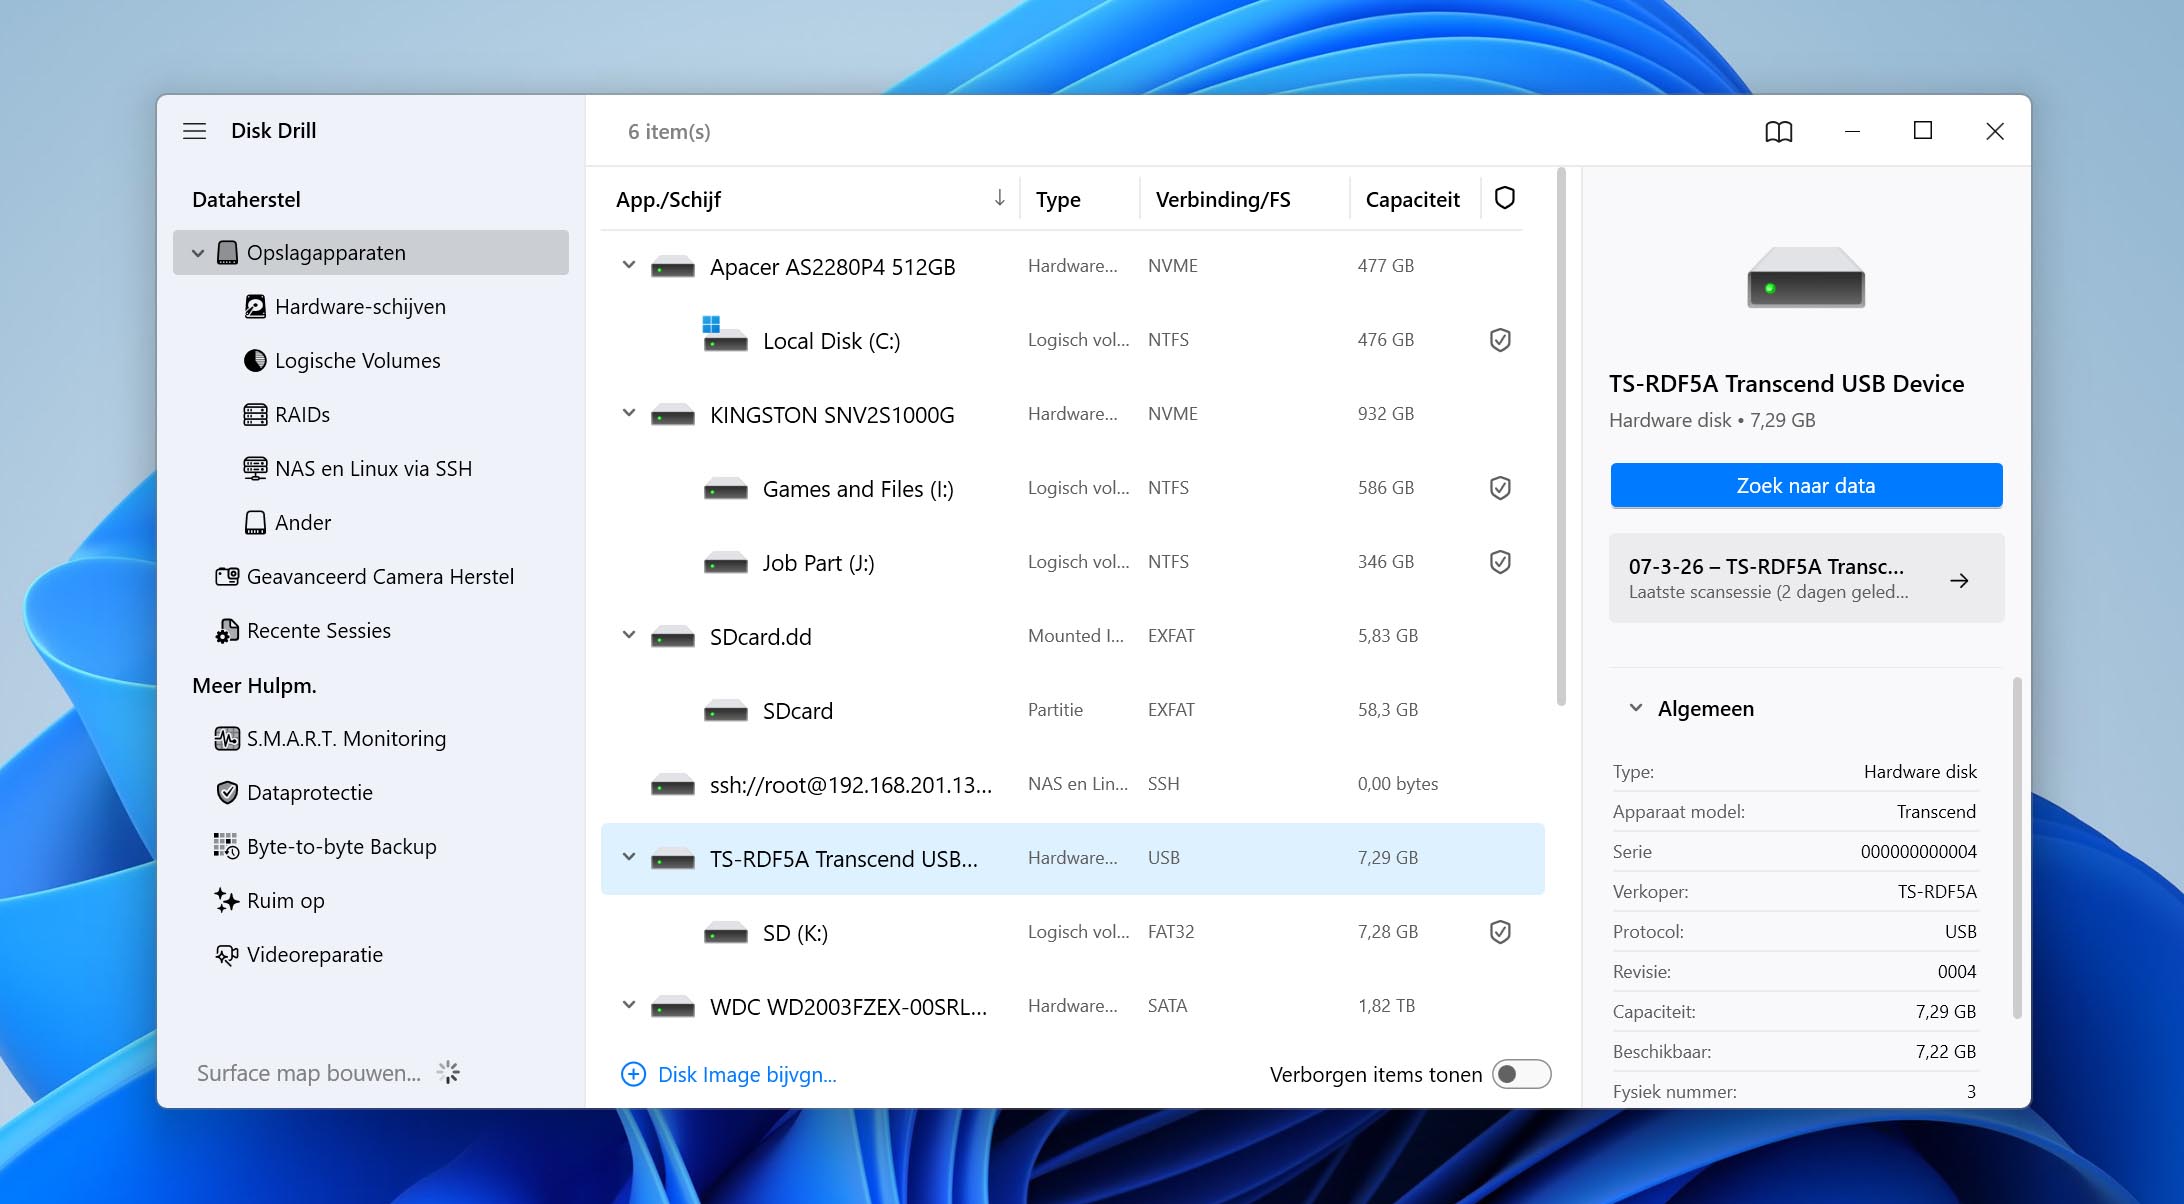
Task: Click the device list vertical scrollbar
Action: 1561,438
